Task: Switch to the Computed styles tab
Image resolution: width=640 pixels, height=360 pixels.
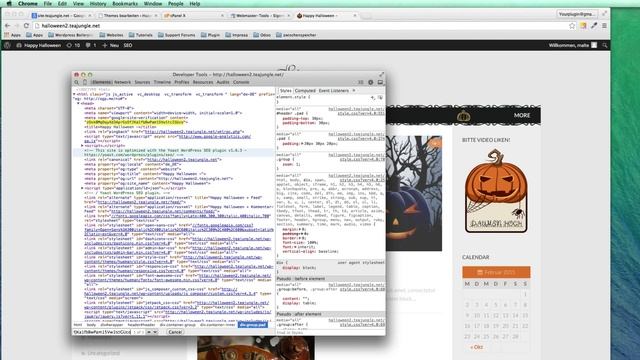Action: click(x=305, y=91)
